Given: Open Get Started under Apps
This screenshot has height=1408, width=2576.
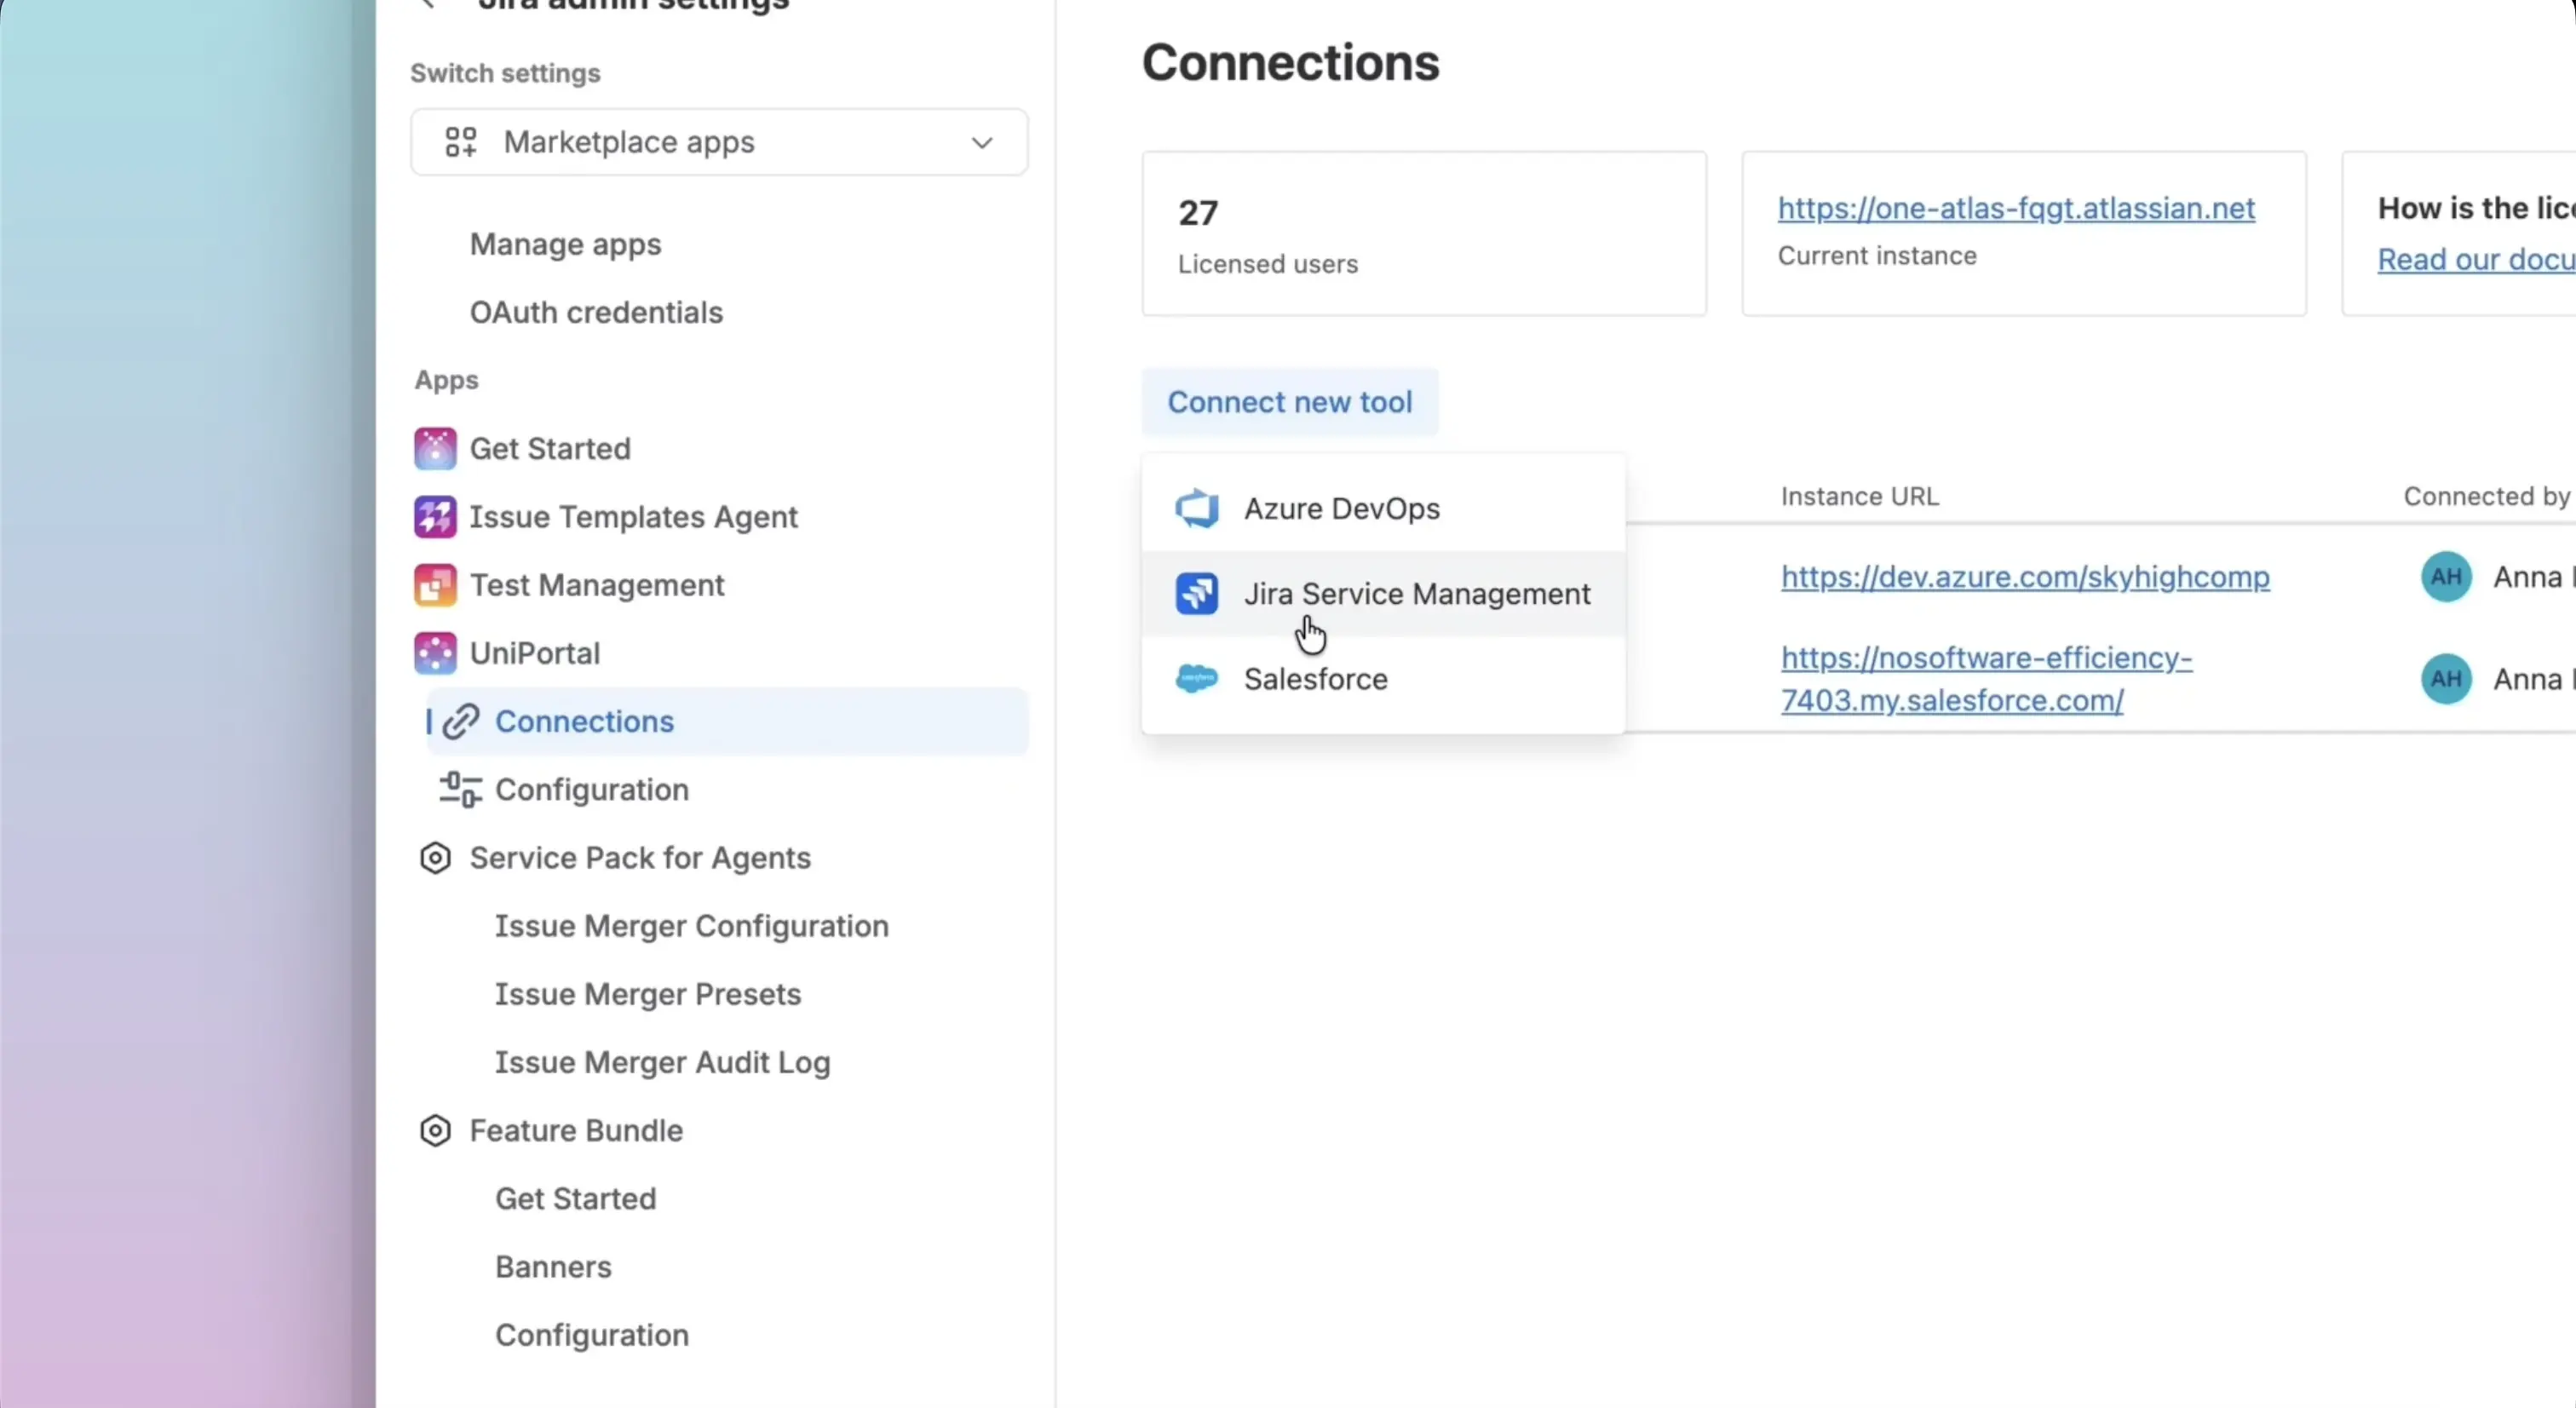Looking at the screenshot, I should click(x=550, y=448).
